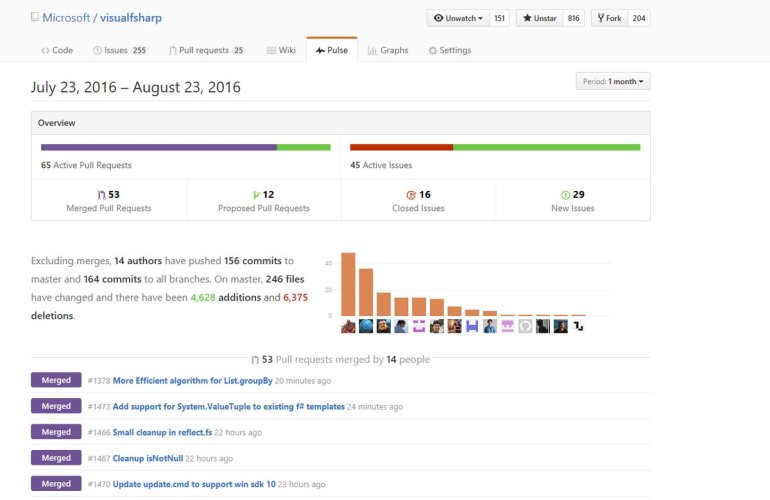Click the repository book icon beside Microsoft

coord(36,18)
